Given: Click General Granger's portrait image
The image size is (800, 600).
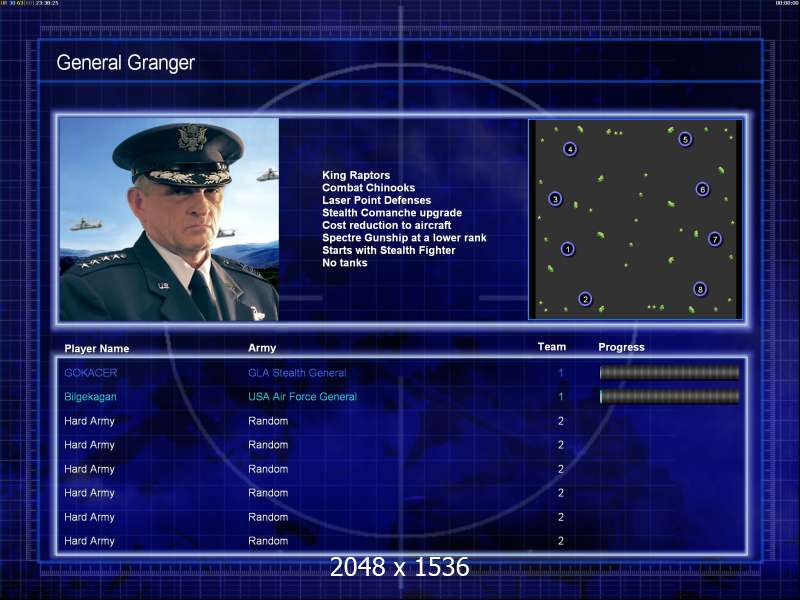Looking at the screenshot, I should [x=169, y=219].
